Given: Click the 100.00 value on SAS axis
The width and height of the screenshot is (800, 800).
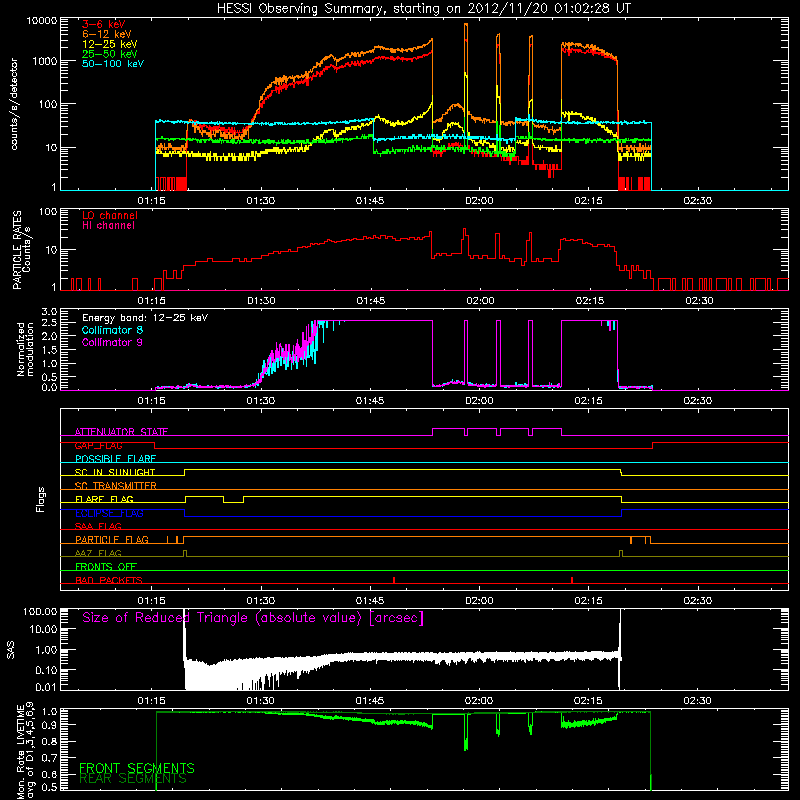Looking at the screenshot, I should point(40,611).
